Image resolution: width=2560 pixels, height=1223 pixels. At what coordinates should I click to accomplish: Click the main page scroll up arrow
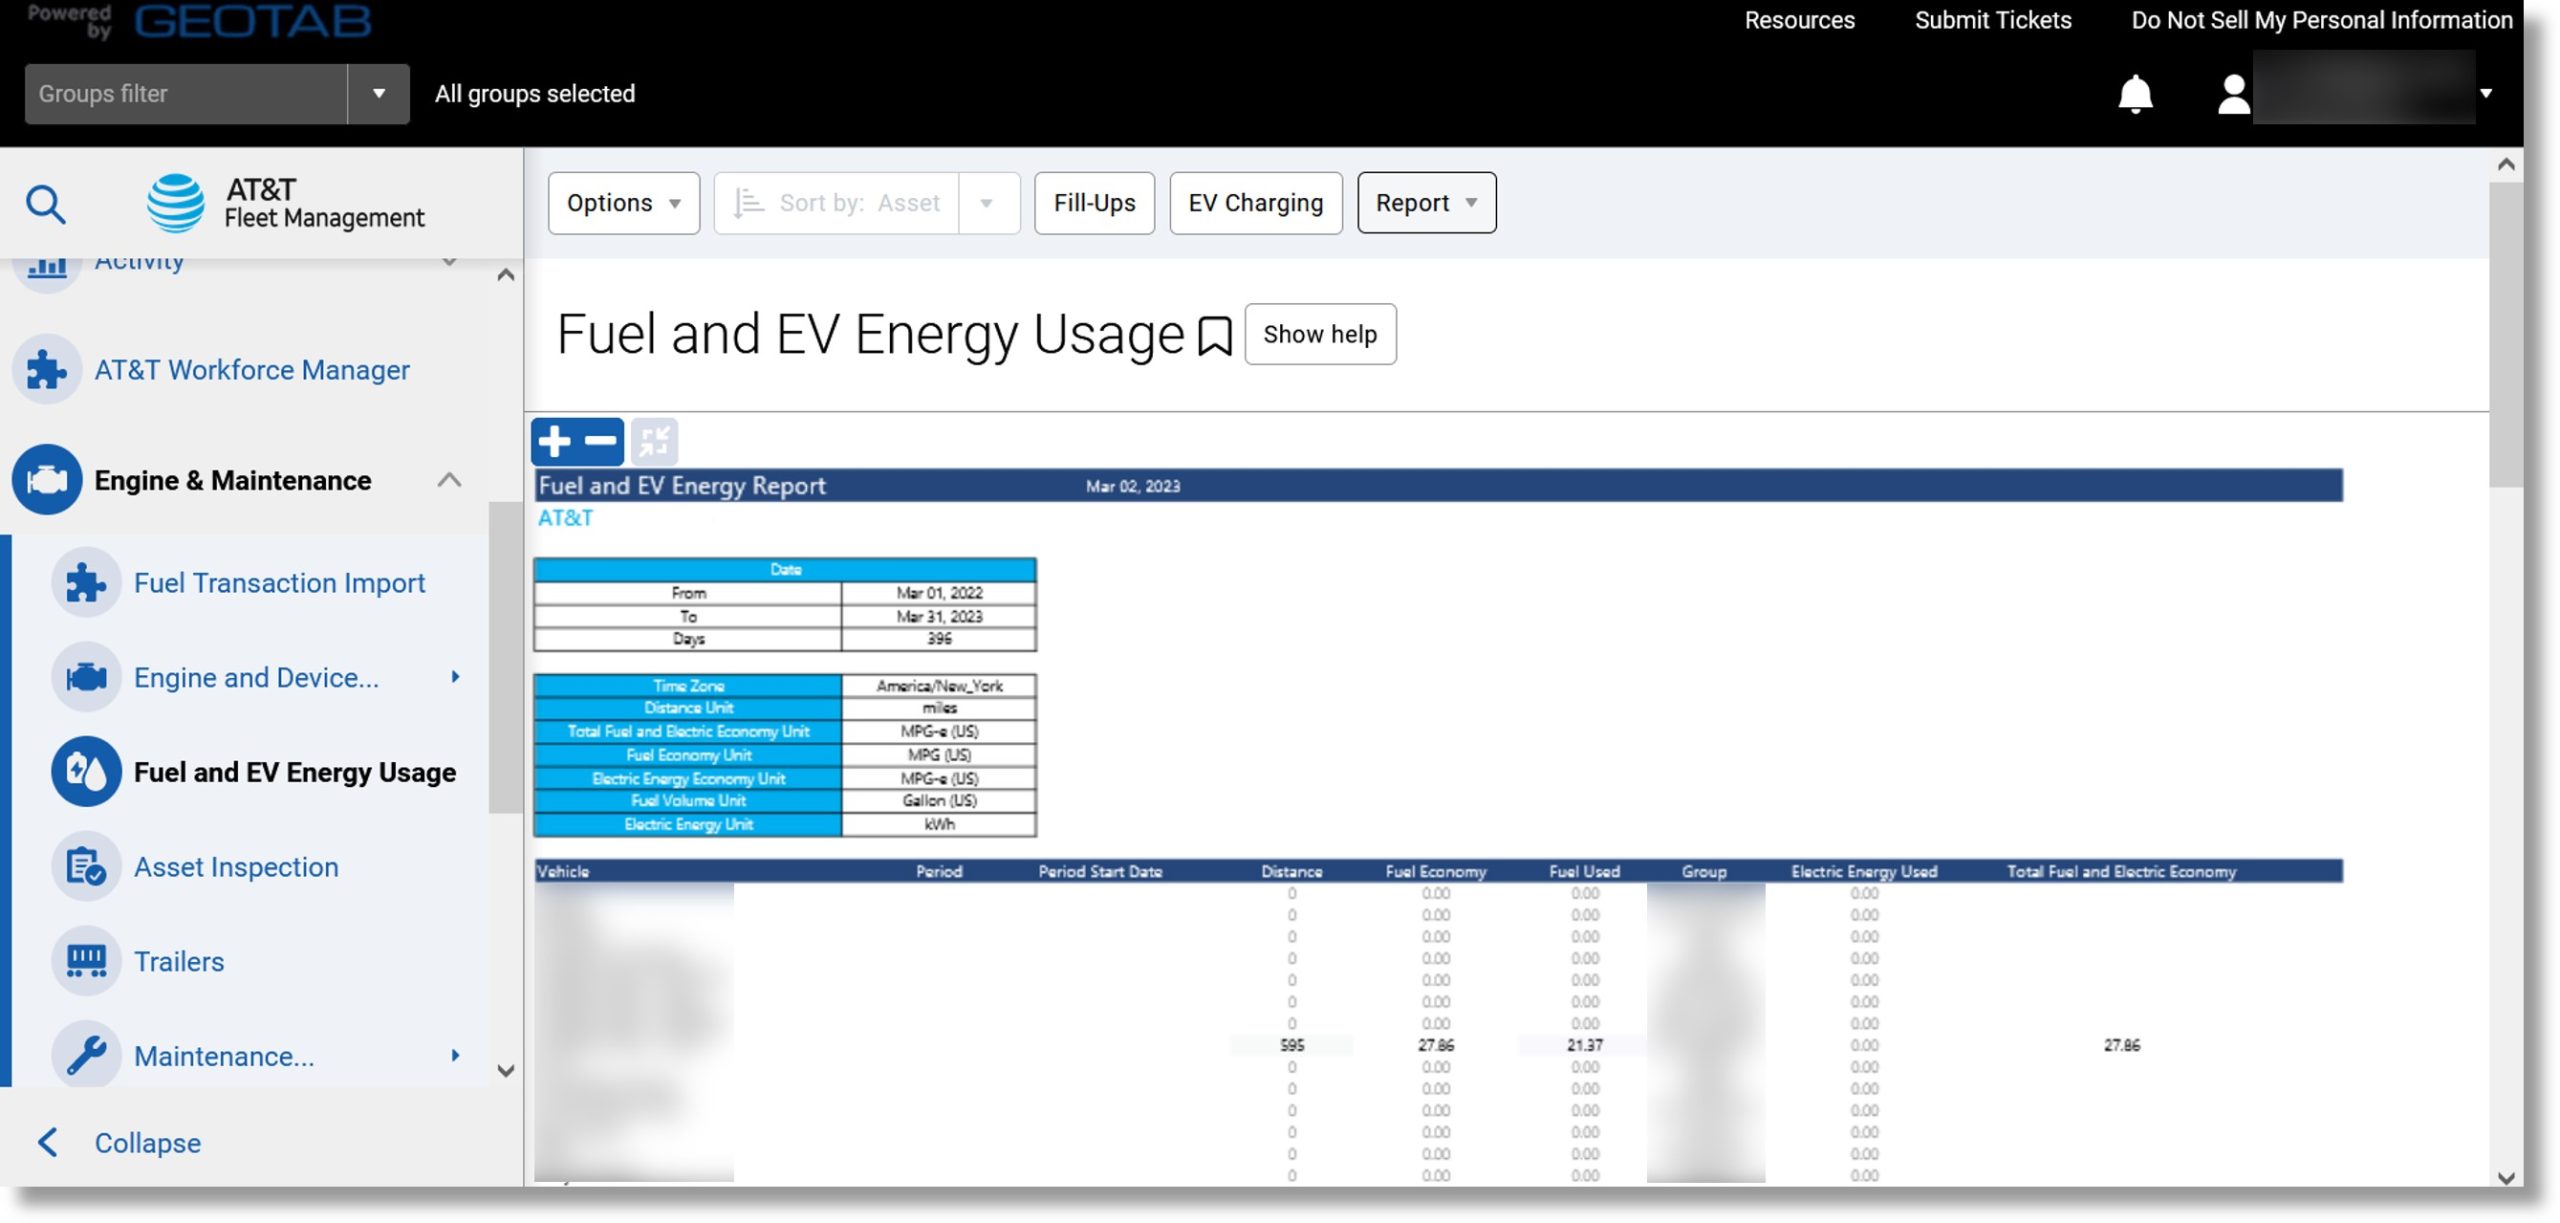[2505, 164]
